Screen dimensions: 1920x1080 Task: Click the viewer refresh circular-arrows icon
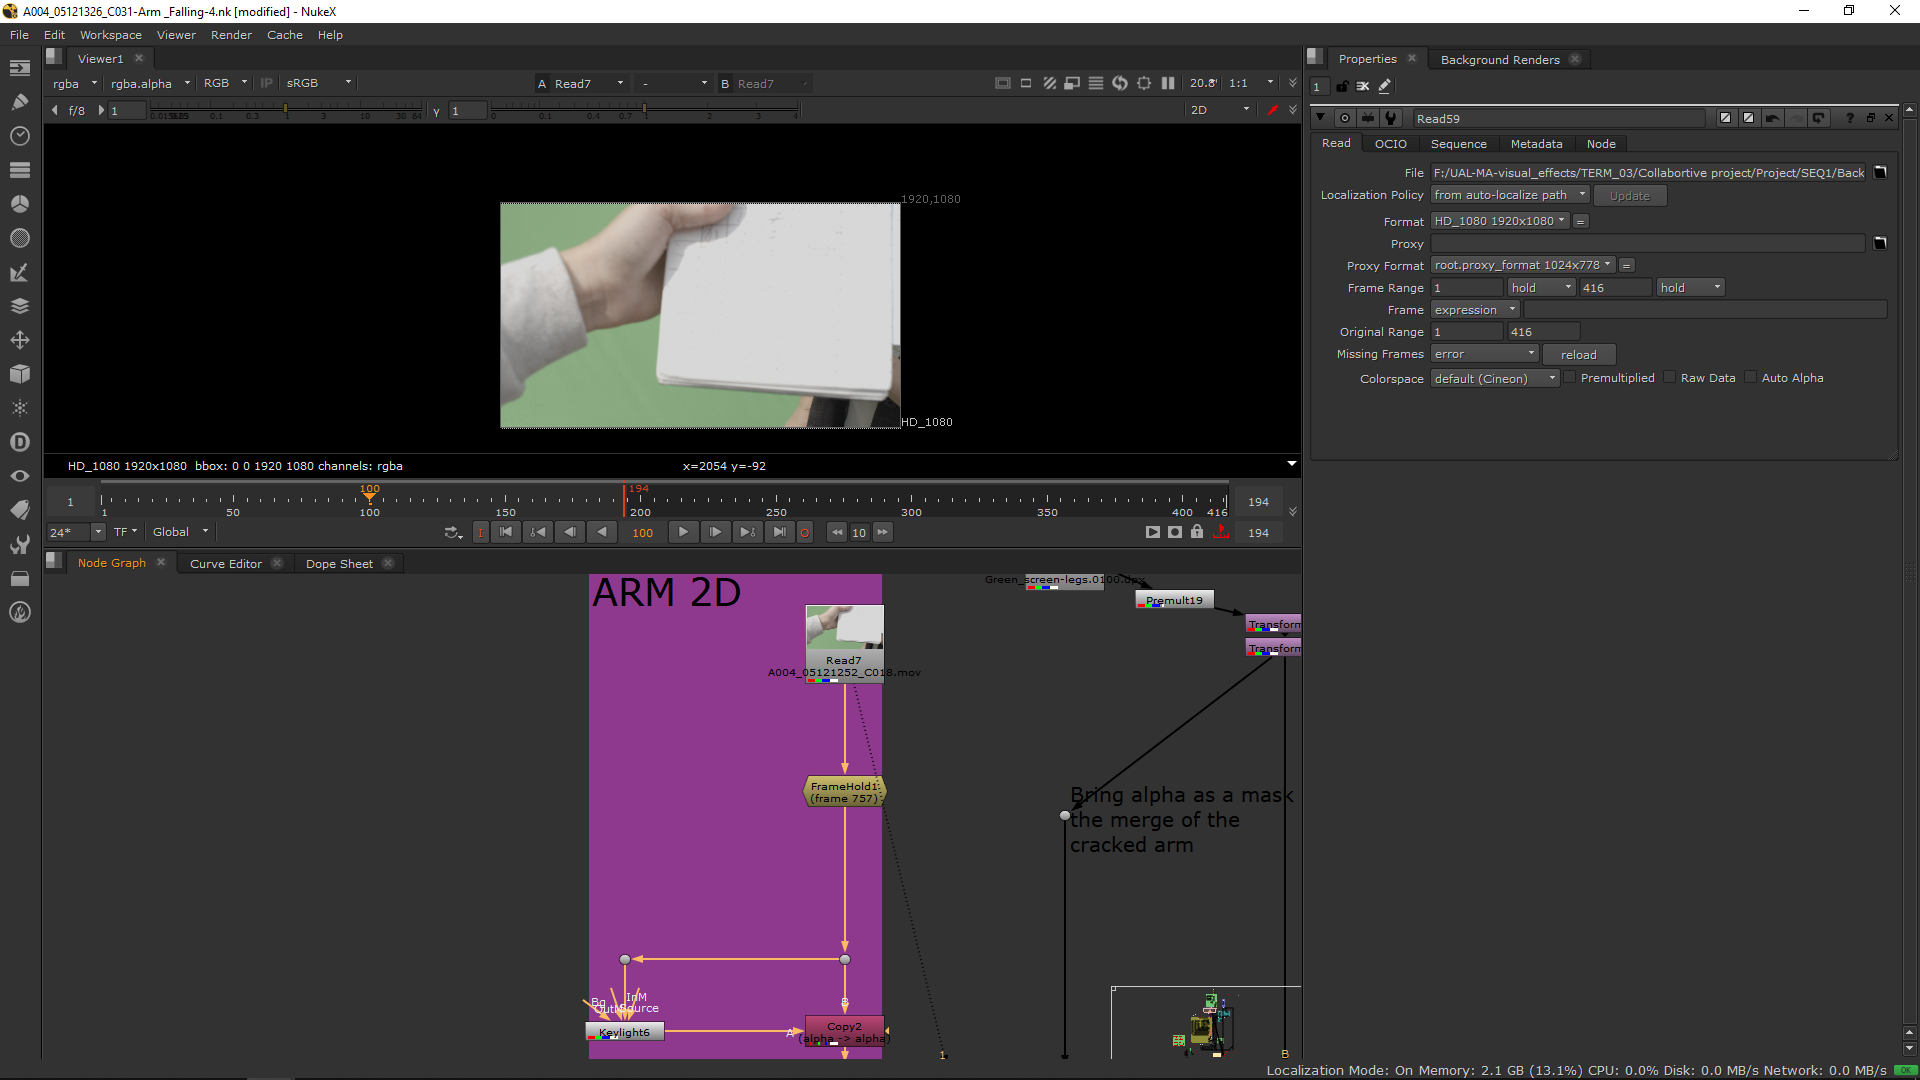(1120, 83)
